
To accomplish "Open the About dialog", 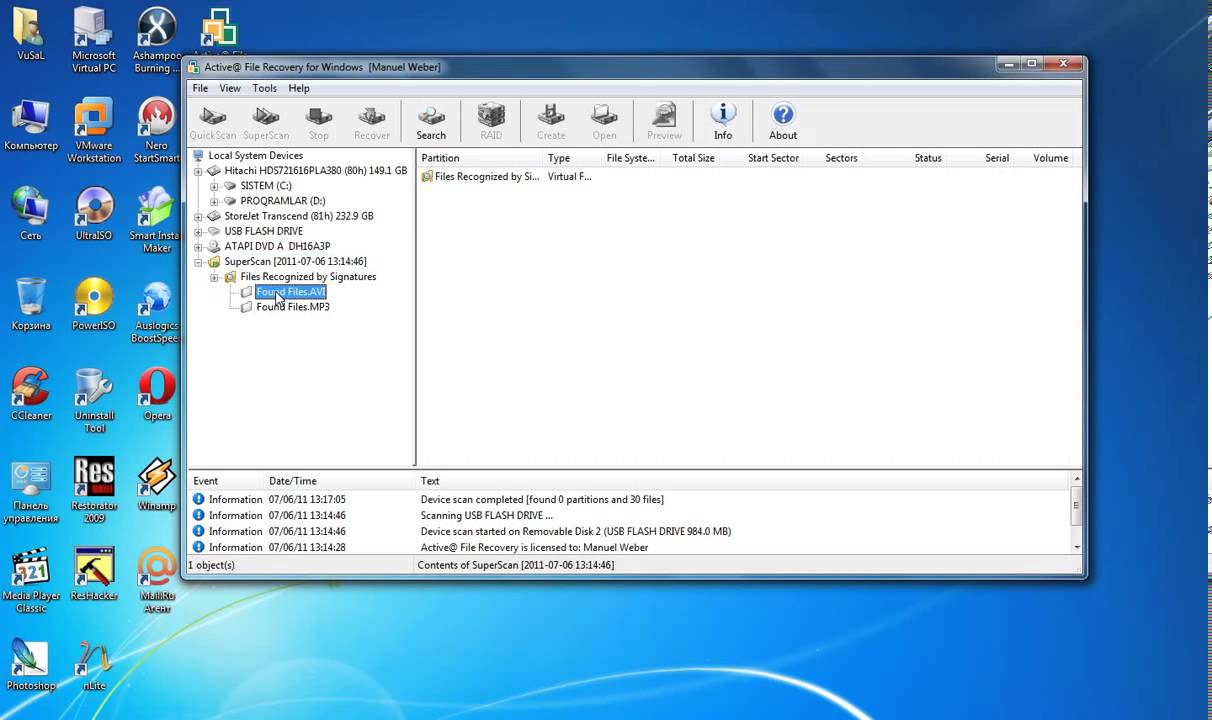I will [783, 122].
